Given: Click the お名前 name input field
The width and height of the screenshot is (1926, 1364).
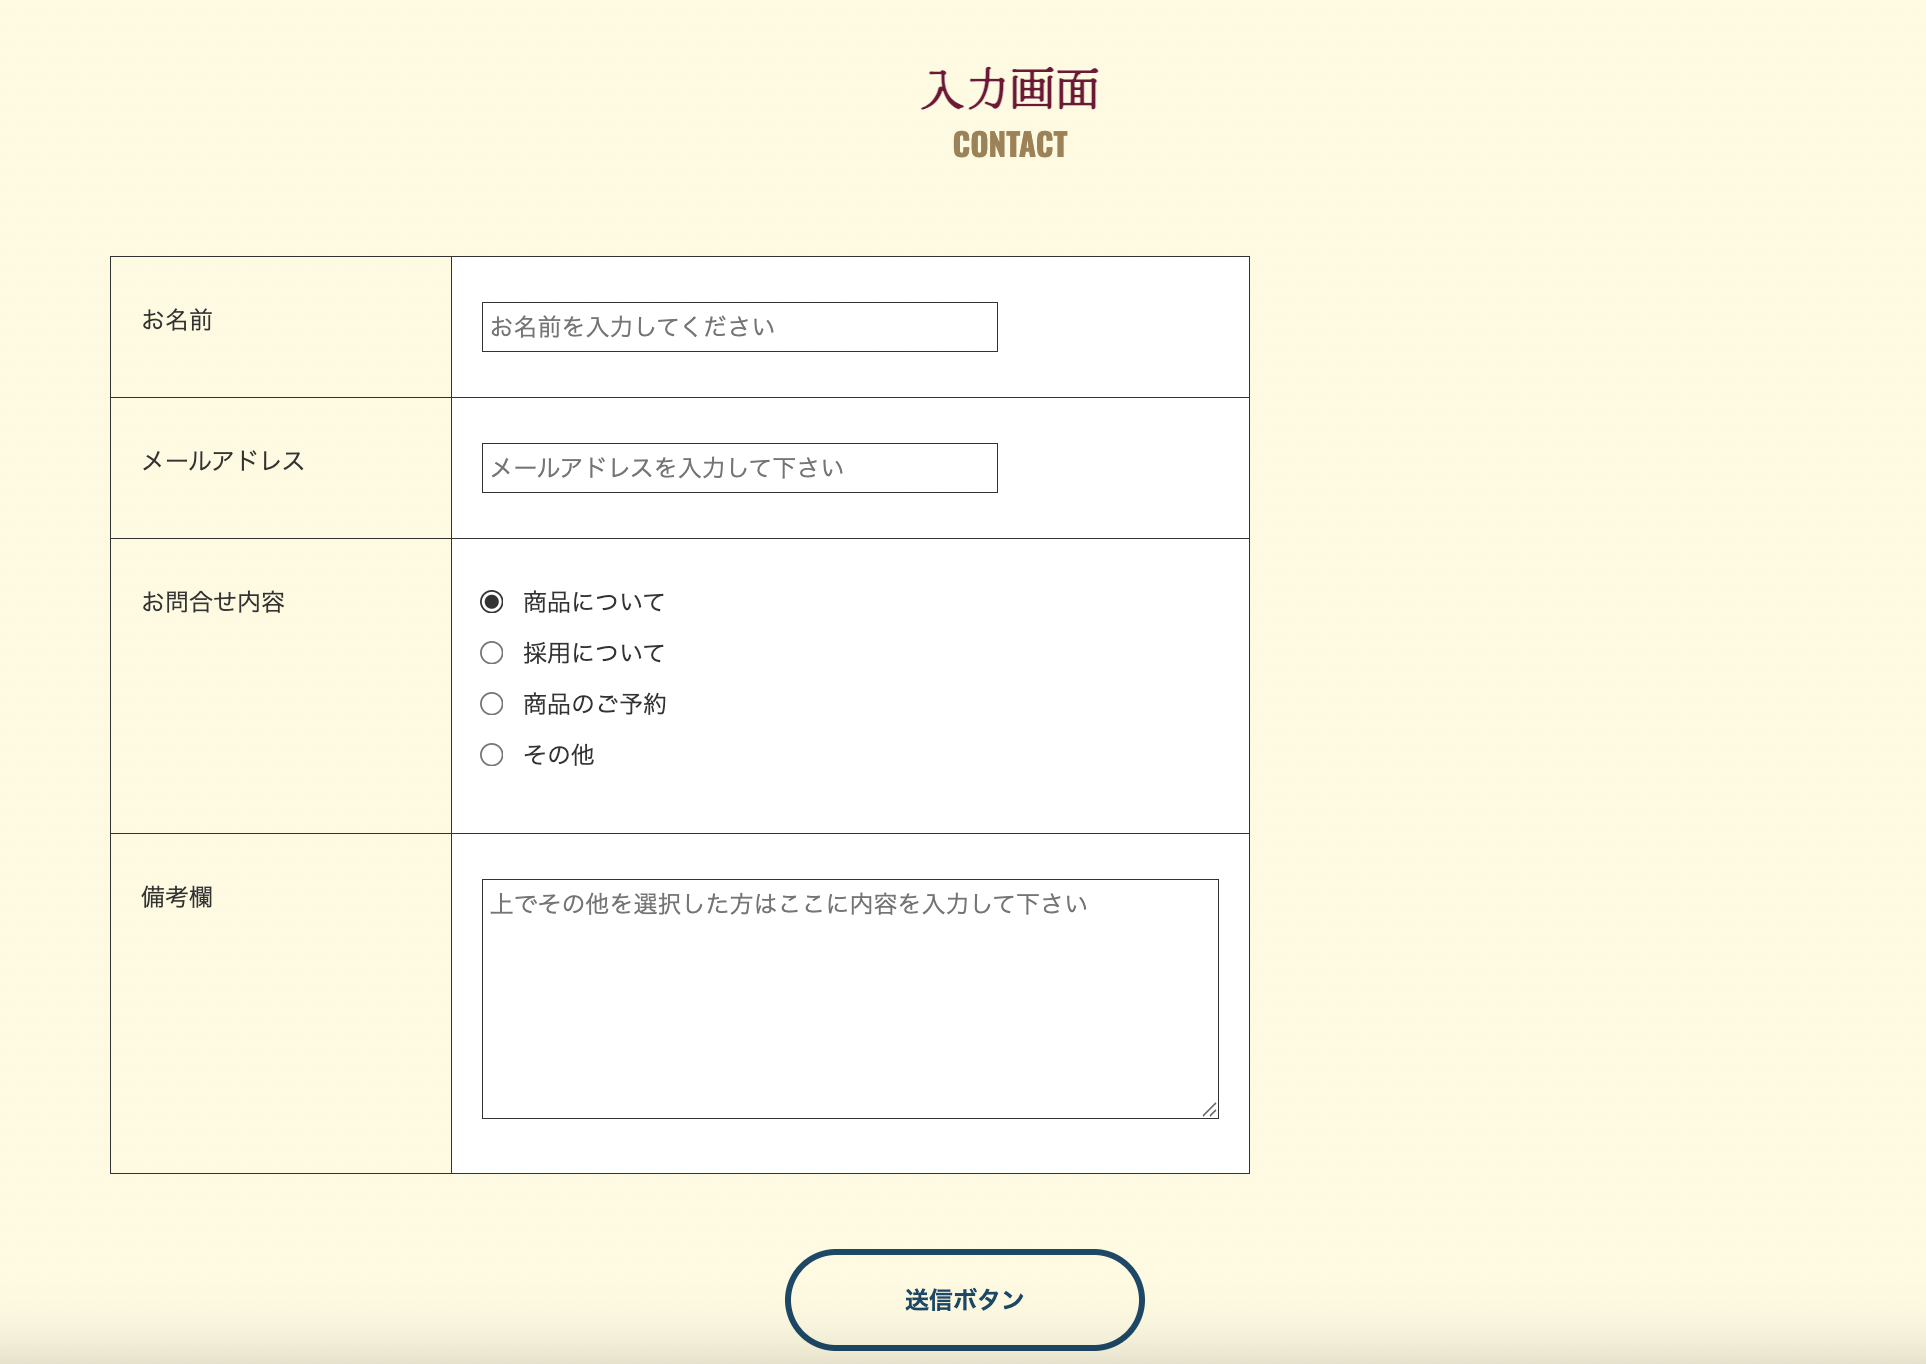Looking at the screenshot, I should [738, 327].
